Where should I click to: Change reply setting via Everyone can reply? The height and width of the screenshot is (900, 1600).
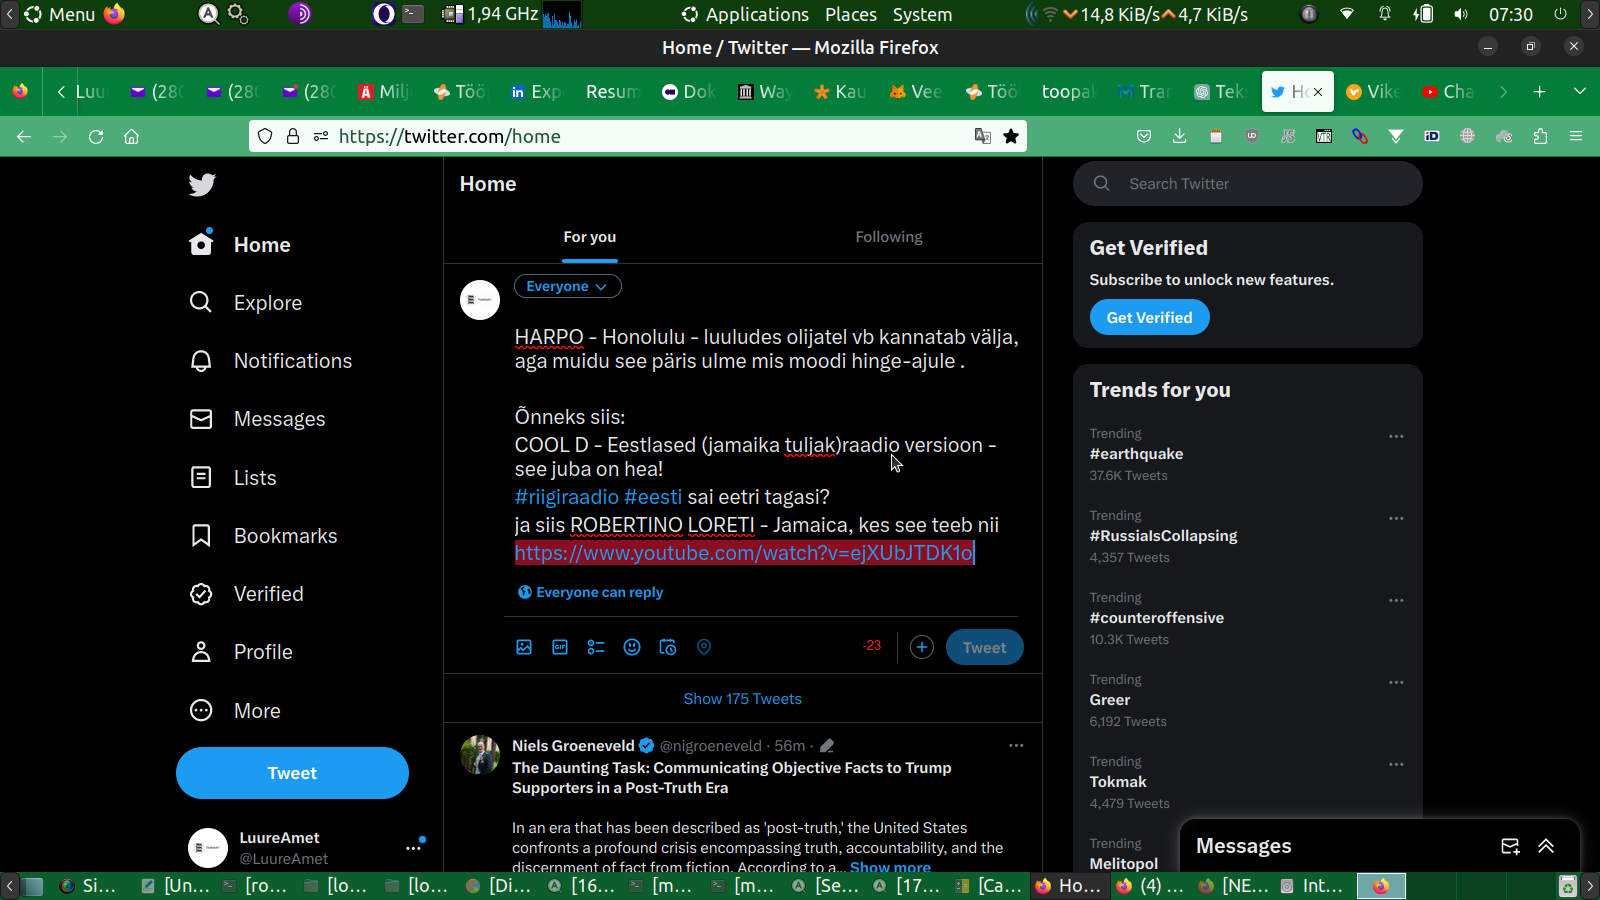(590, 592)
